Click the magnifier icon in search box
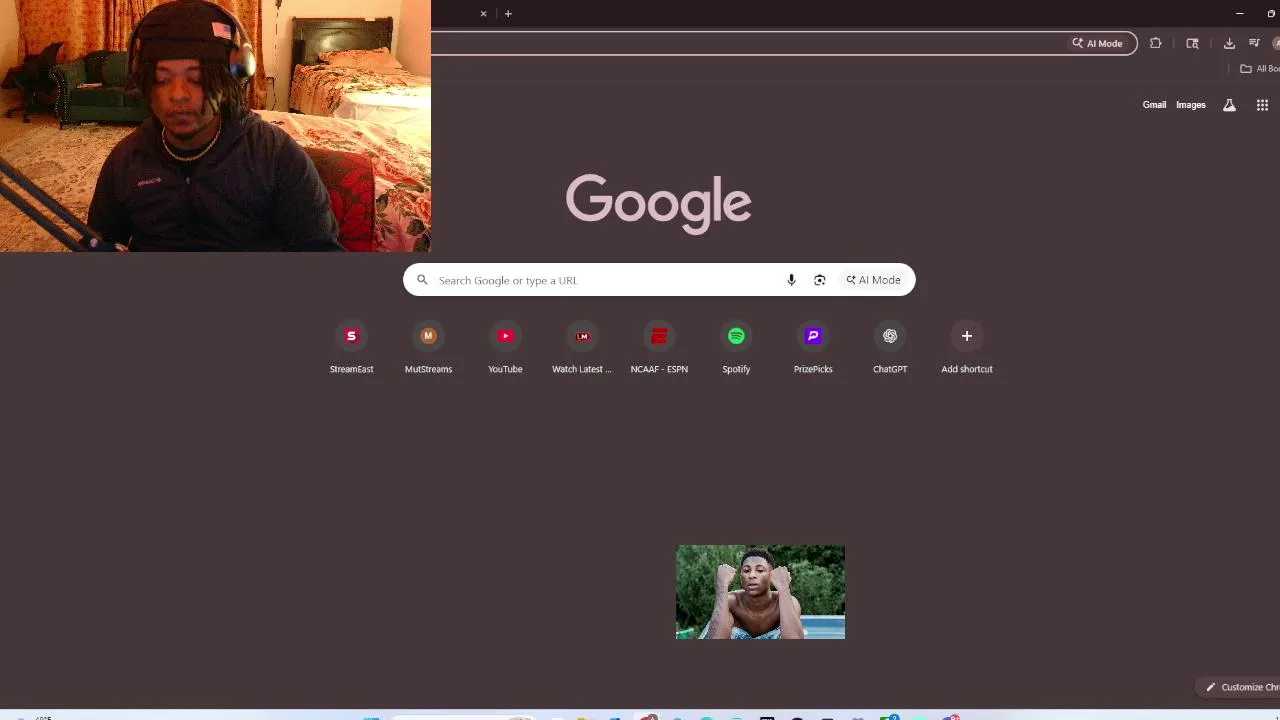The height and width of the screenshot is (720, 1280). (x=422, y=280)
